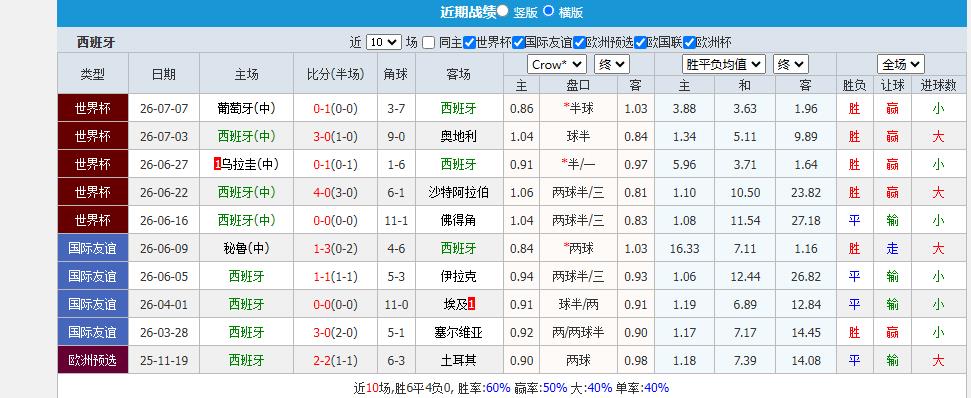This screenshot has width=971, height=398.
Task: Click 葡萄牙(中) home team link
Action: pos(246,108)
